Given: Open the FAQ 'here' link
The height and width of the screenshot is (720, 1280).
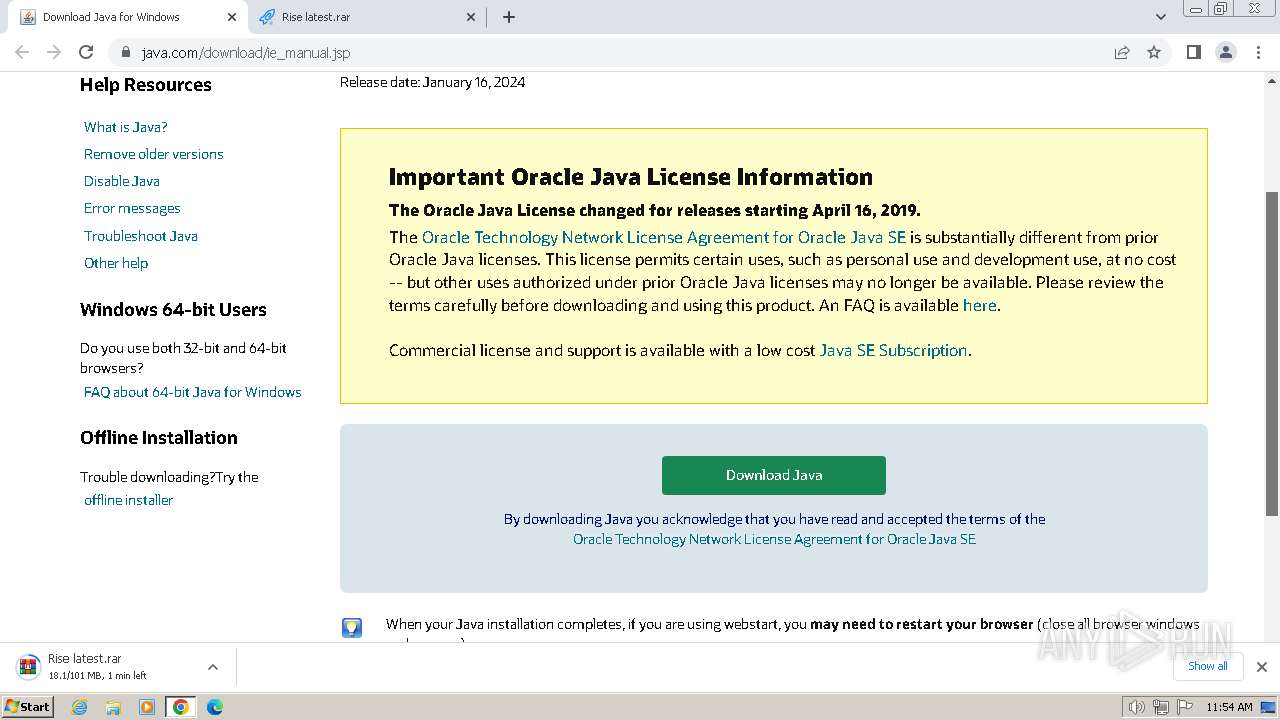Looking at the screenshot, I should [979, 305].
